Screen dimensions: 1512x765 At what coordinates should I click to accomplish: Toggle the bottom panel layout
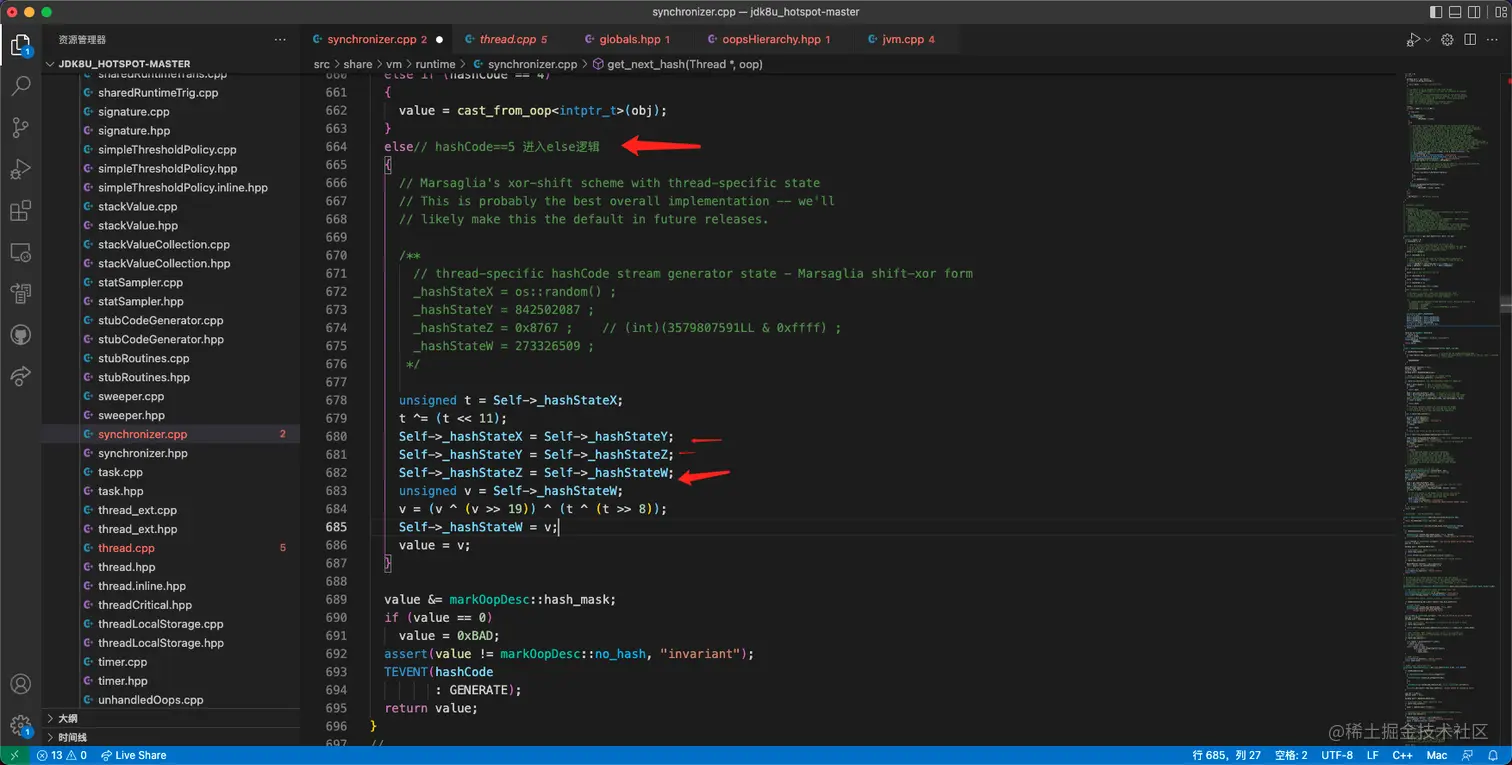1456,12
